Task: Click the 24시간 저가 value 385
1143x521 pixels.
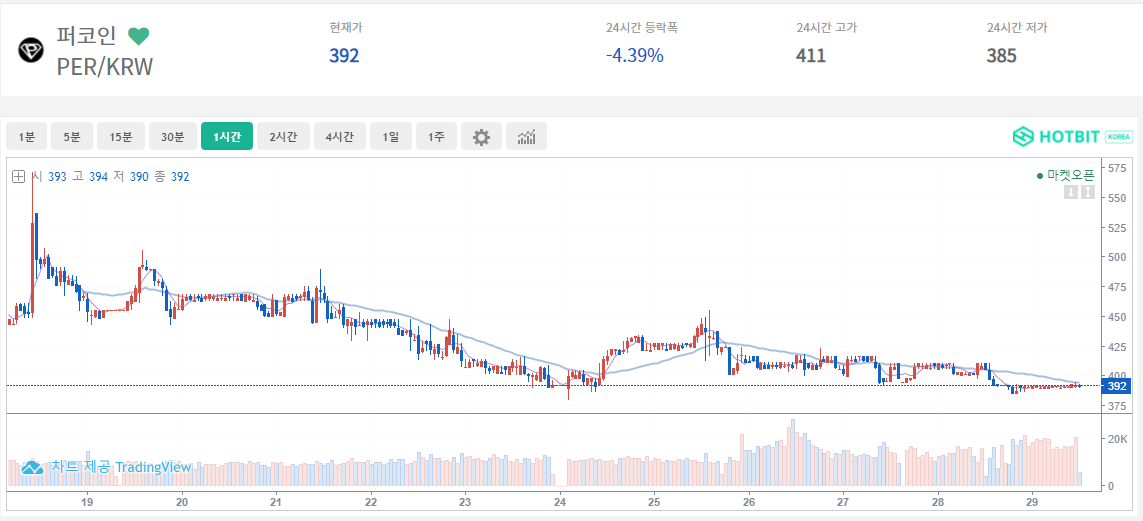Action: tap(1002, 55)
